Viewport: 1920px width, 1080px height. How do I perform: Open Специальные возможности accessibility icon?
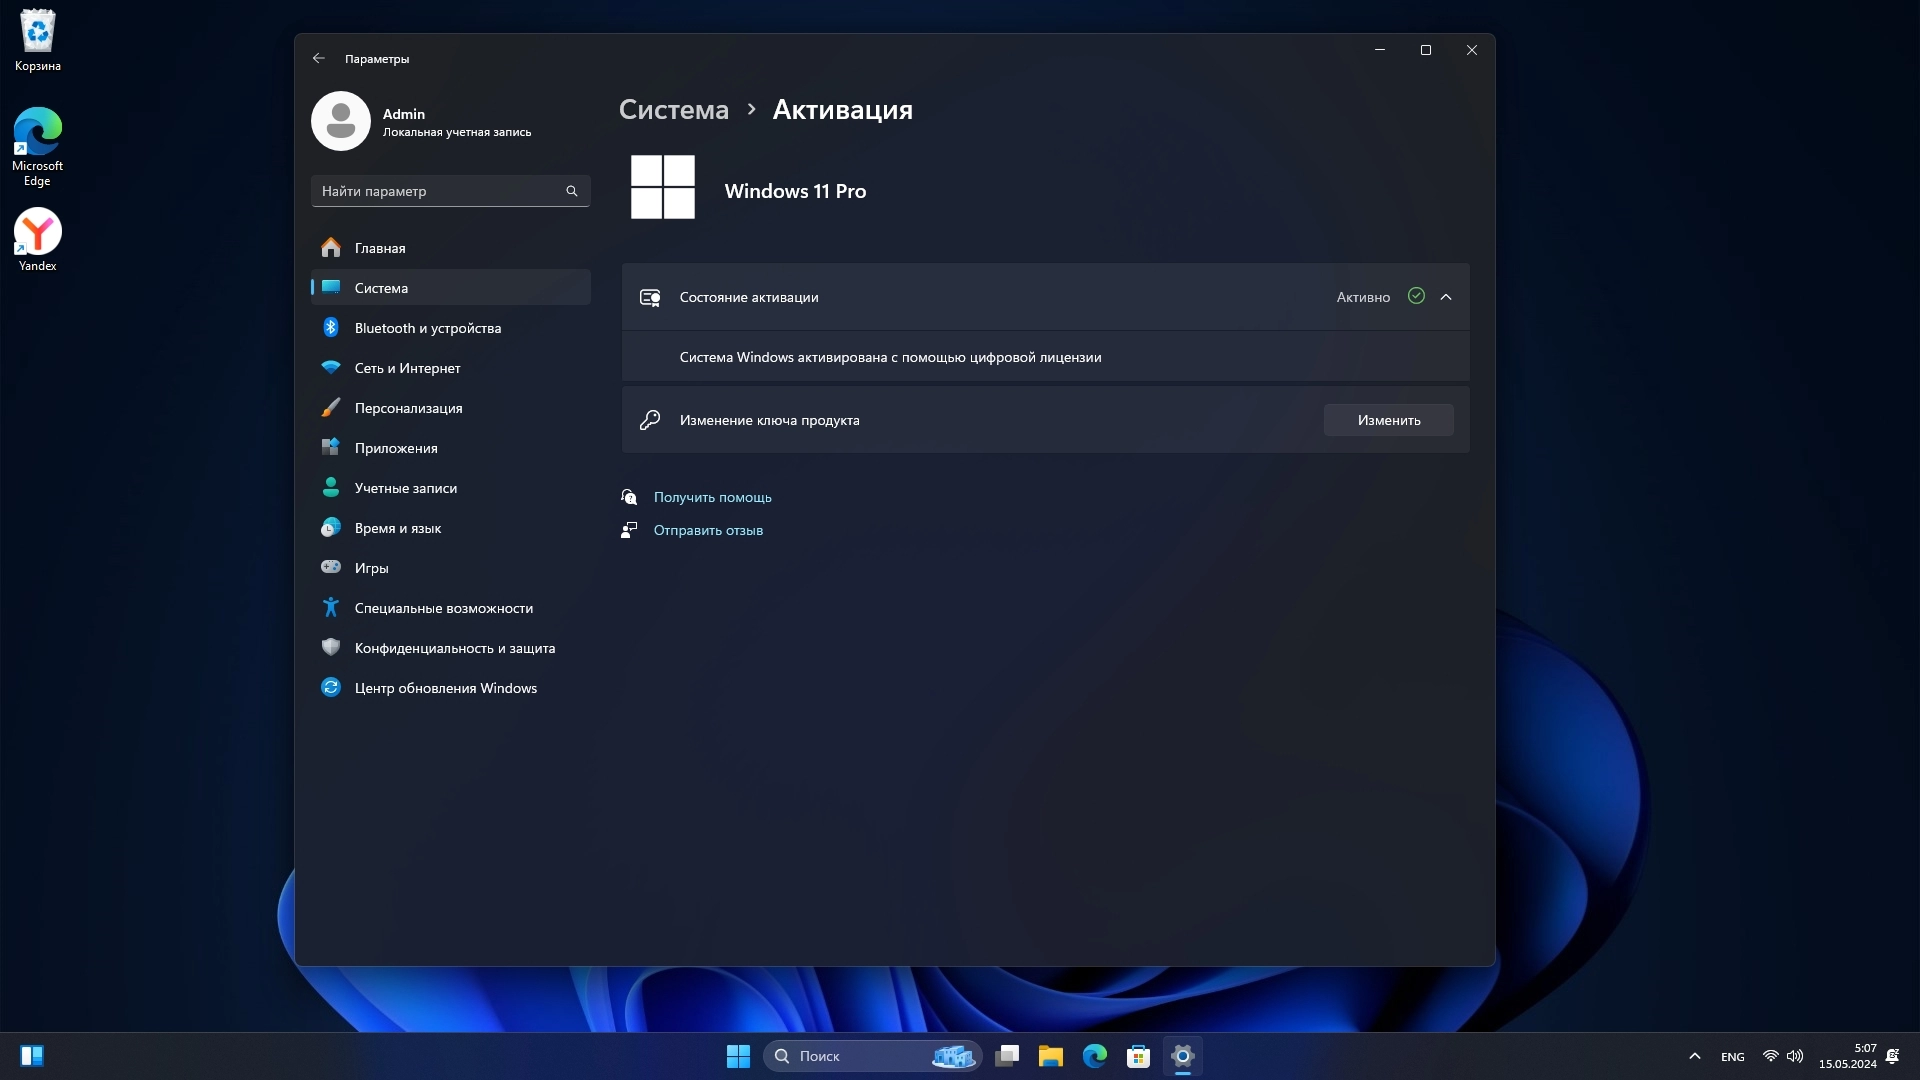(x=331, y=608)
